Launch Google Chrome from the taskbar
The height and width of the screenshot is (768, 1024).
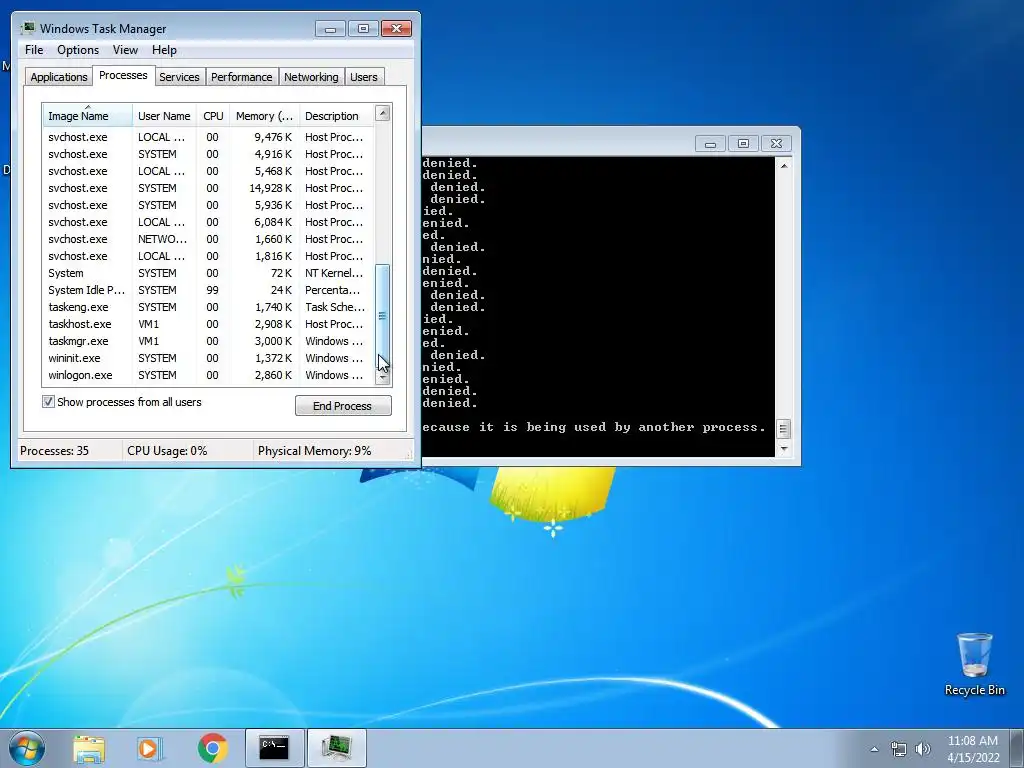212,748
